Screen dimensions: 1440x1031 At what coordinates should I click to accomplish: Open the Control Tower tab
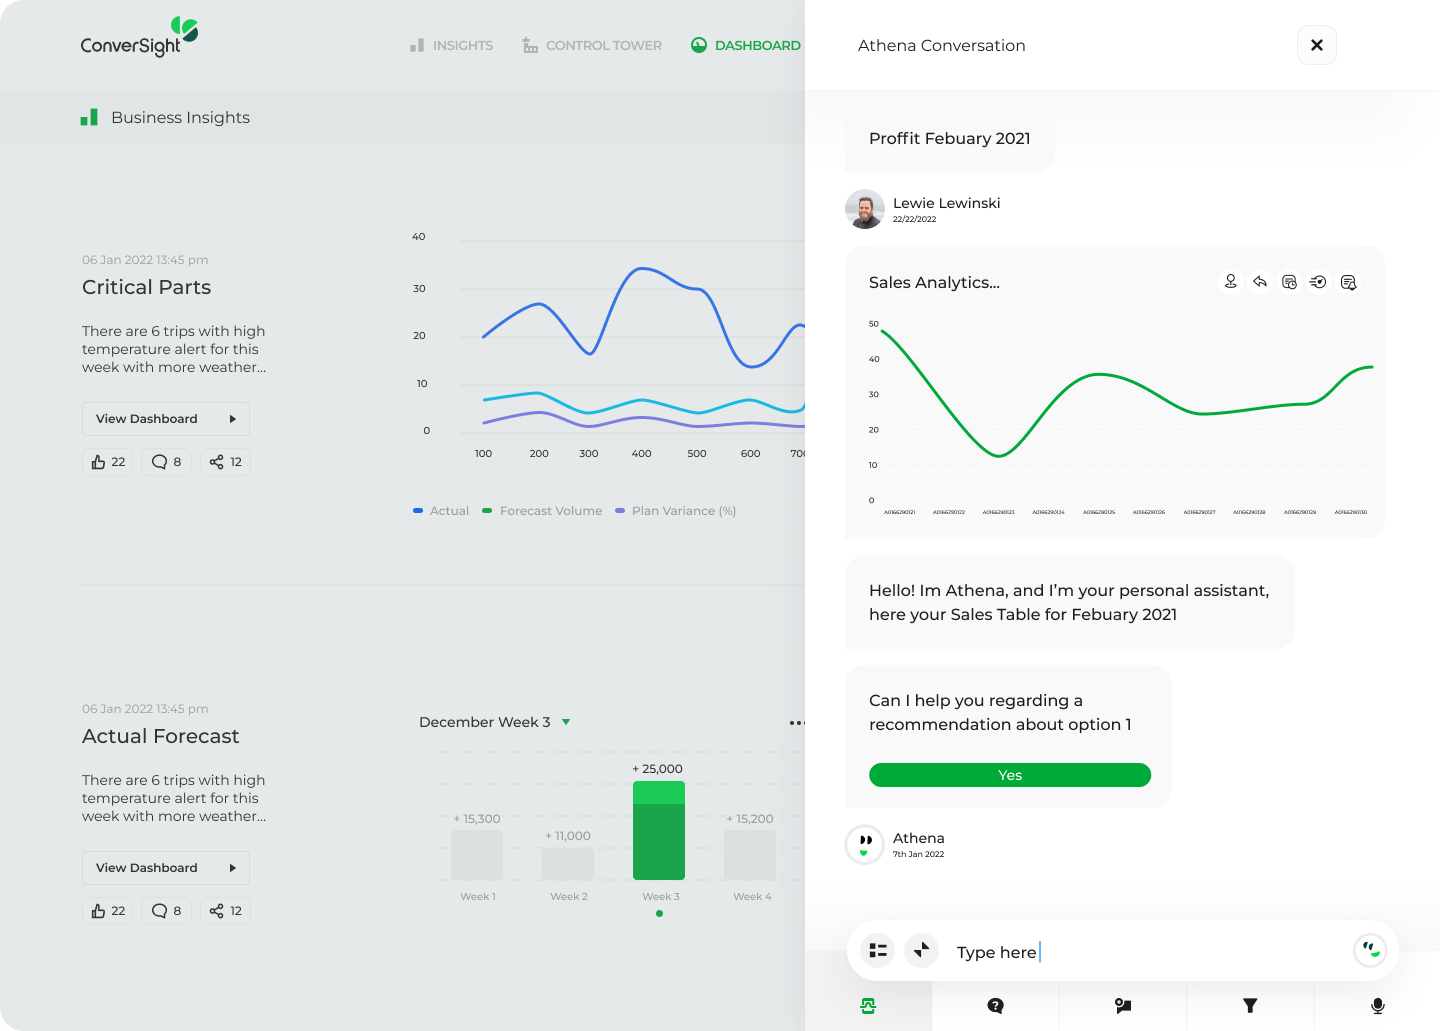pyautogui.click(x=592, y=46)
